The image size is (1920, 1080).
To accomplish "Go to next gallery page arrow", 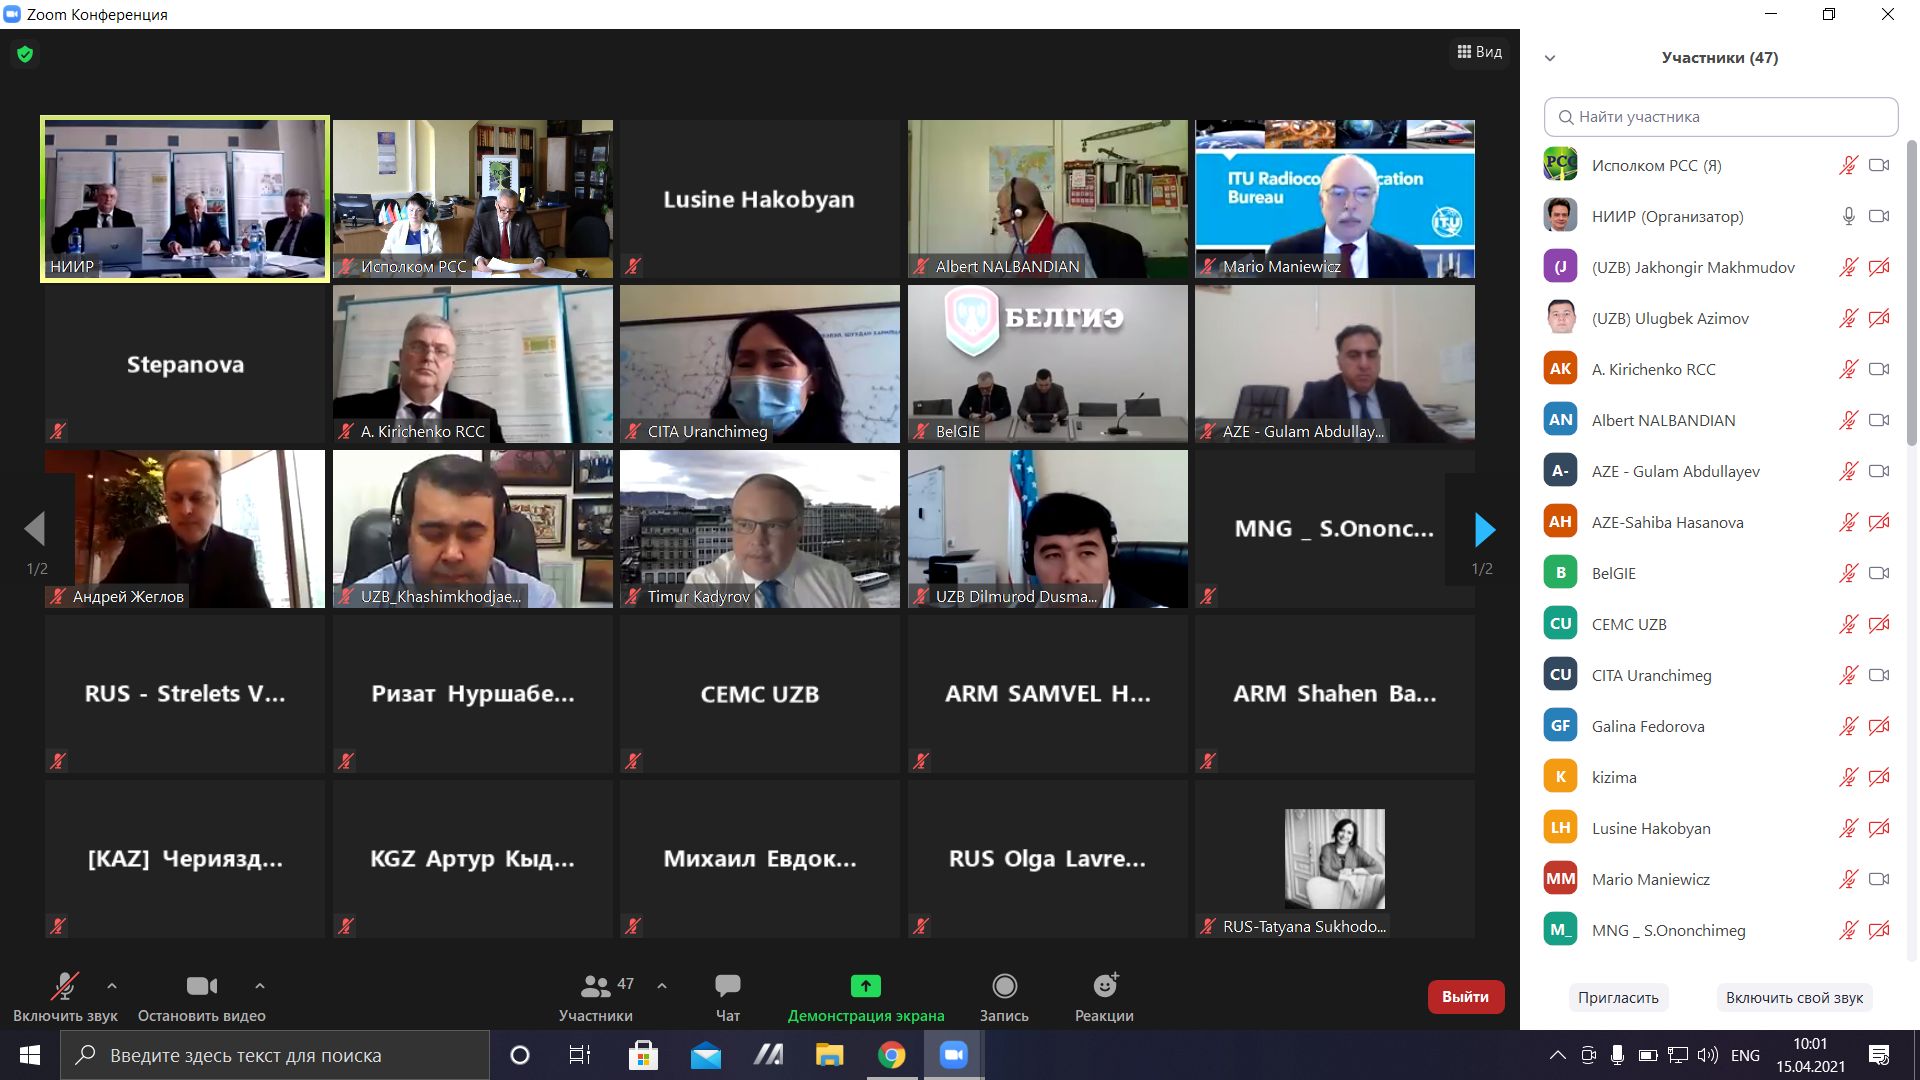I will click(x=1485, y=529).
